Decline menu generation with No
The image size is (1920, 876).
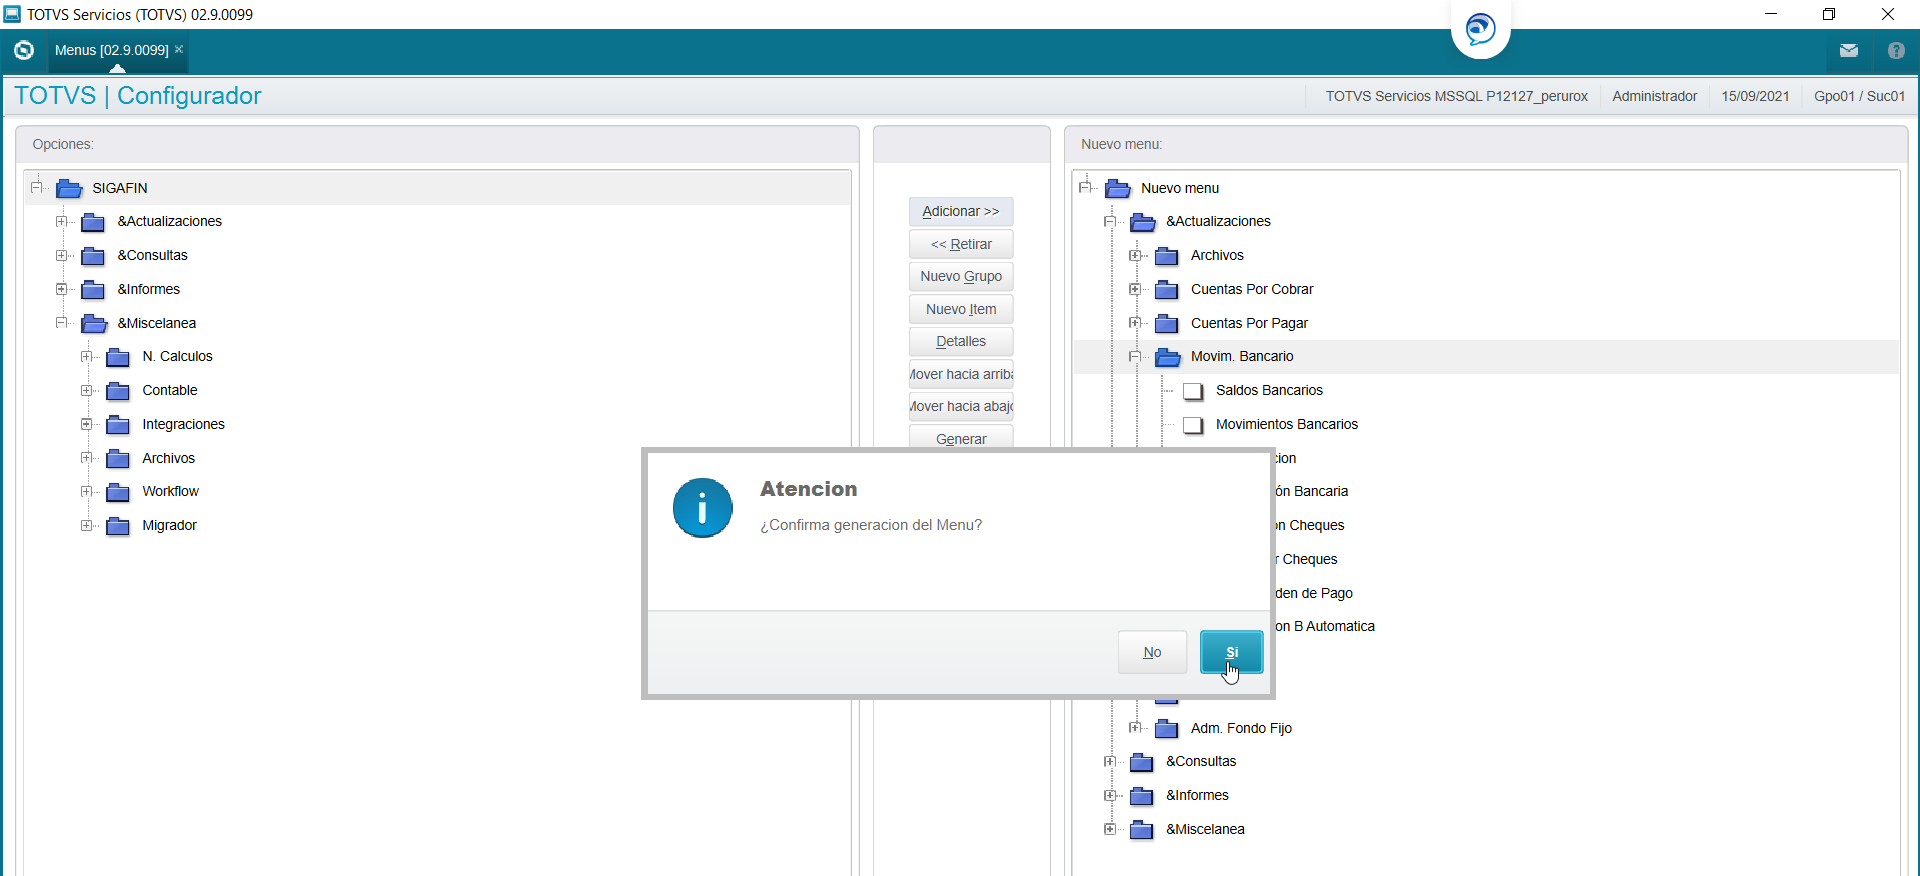1152,652
